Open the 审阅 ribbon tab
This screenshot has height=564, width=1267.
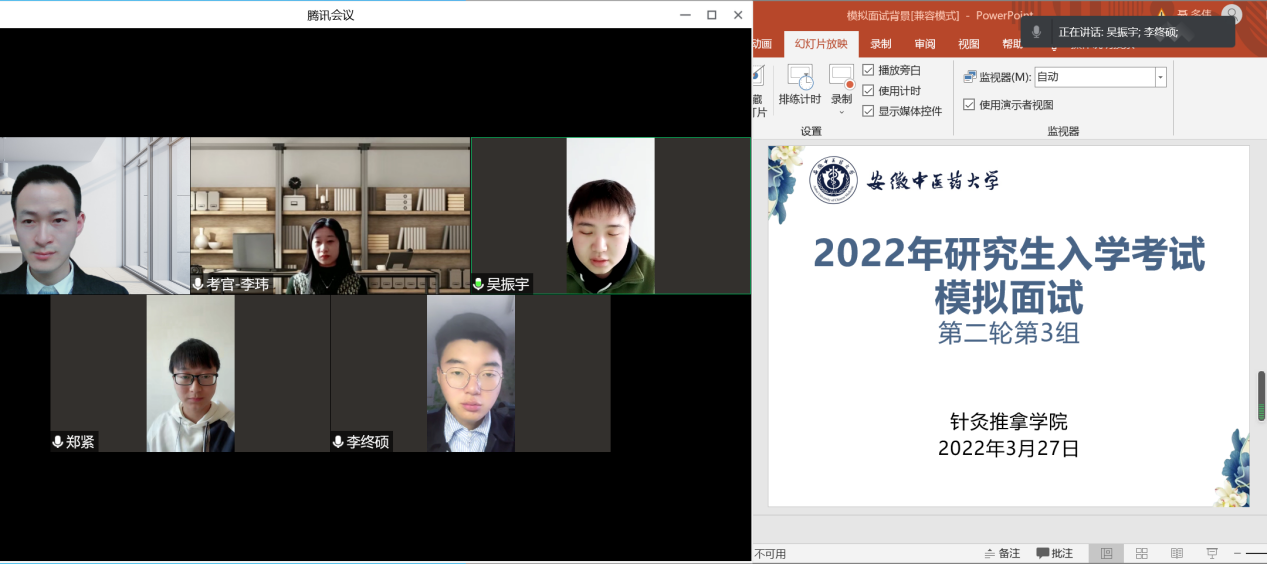pyautogui.click(x=925, y=44)
